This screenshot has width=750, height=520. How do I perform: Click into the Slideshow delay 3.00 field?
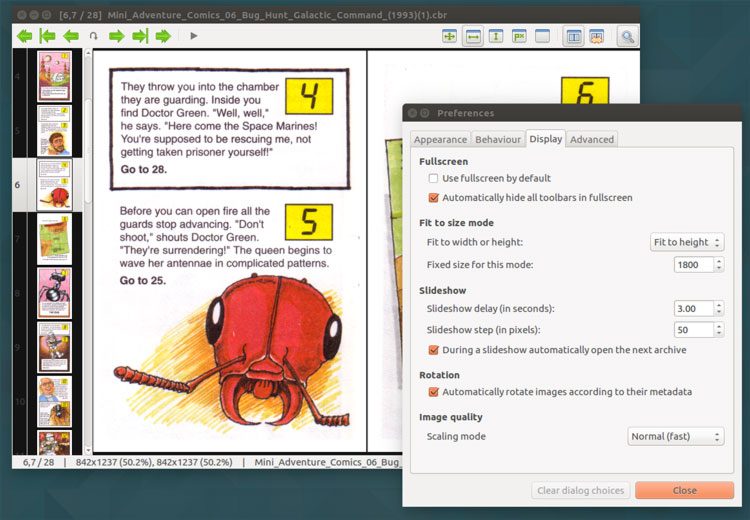694,309
